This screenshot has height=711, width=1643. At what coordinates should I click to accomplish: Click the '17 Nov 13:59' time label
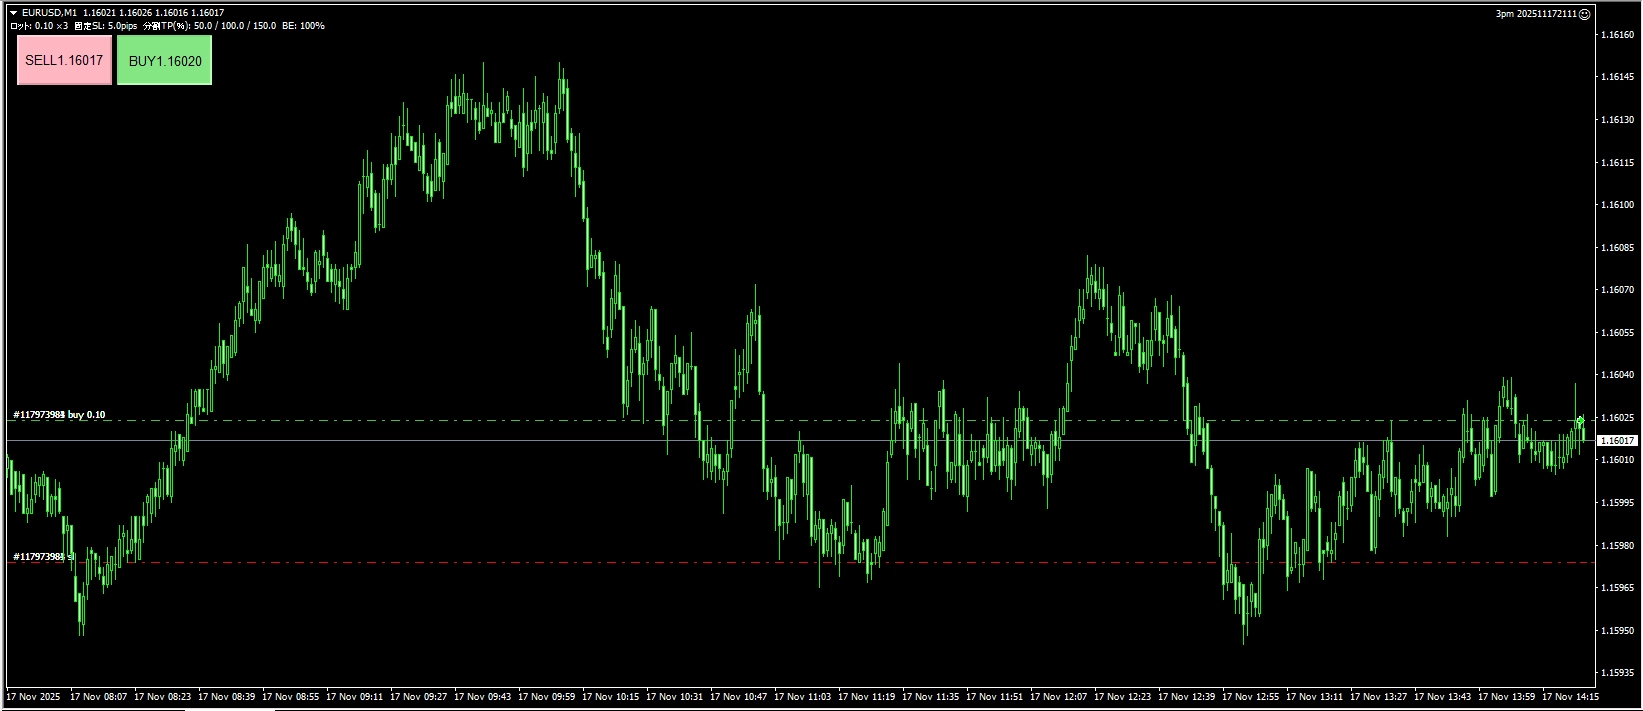coord(1507,696)
